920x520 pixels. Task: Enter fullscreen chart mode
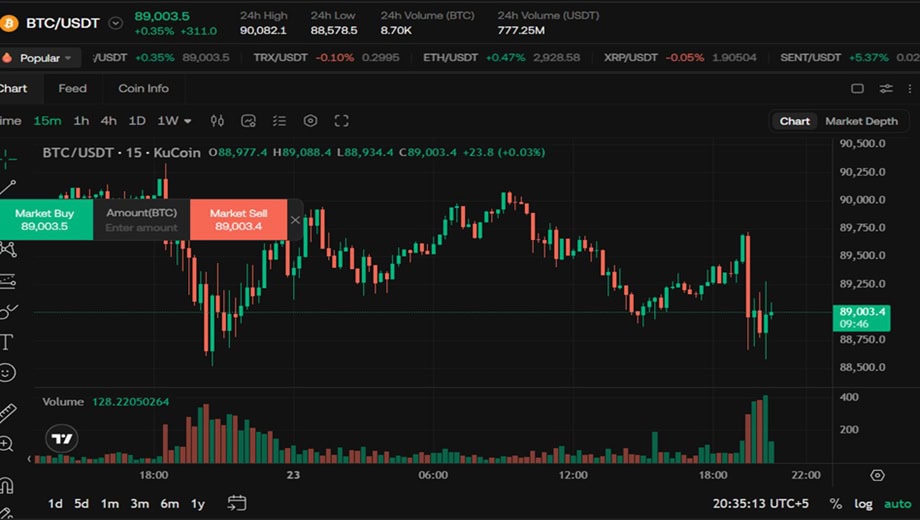[341, 121]
